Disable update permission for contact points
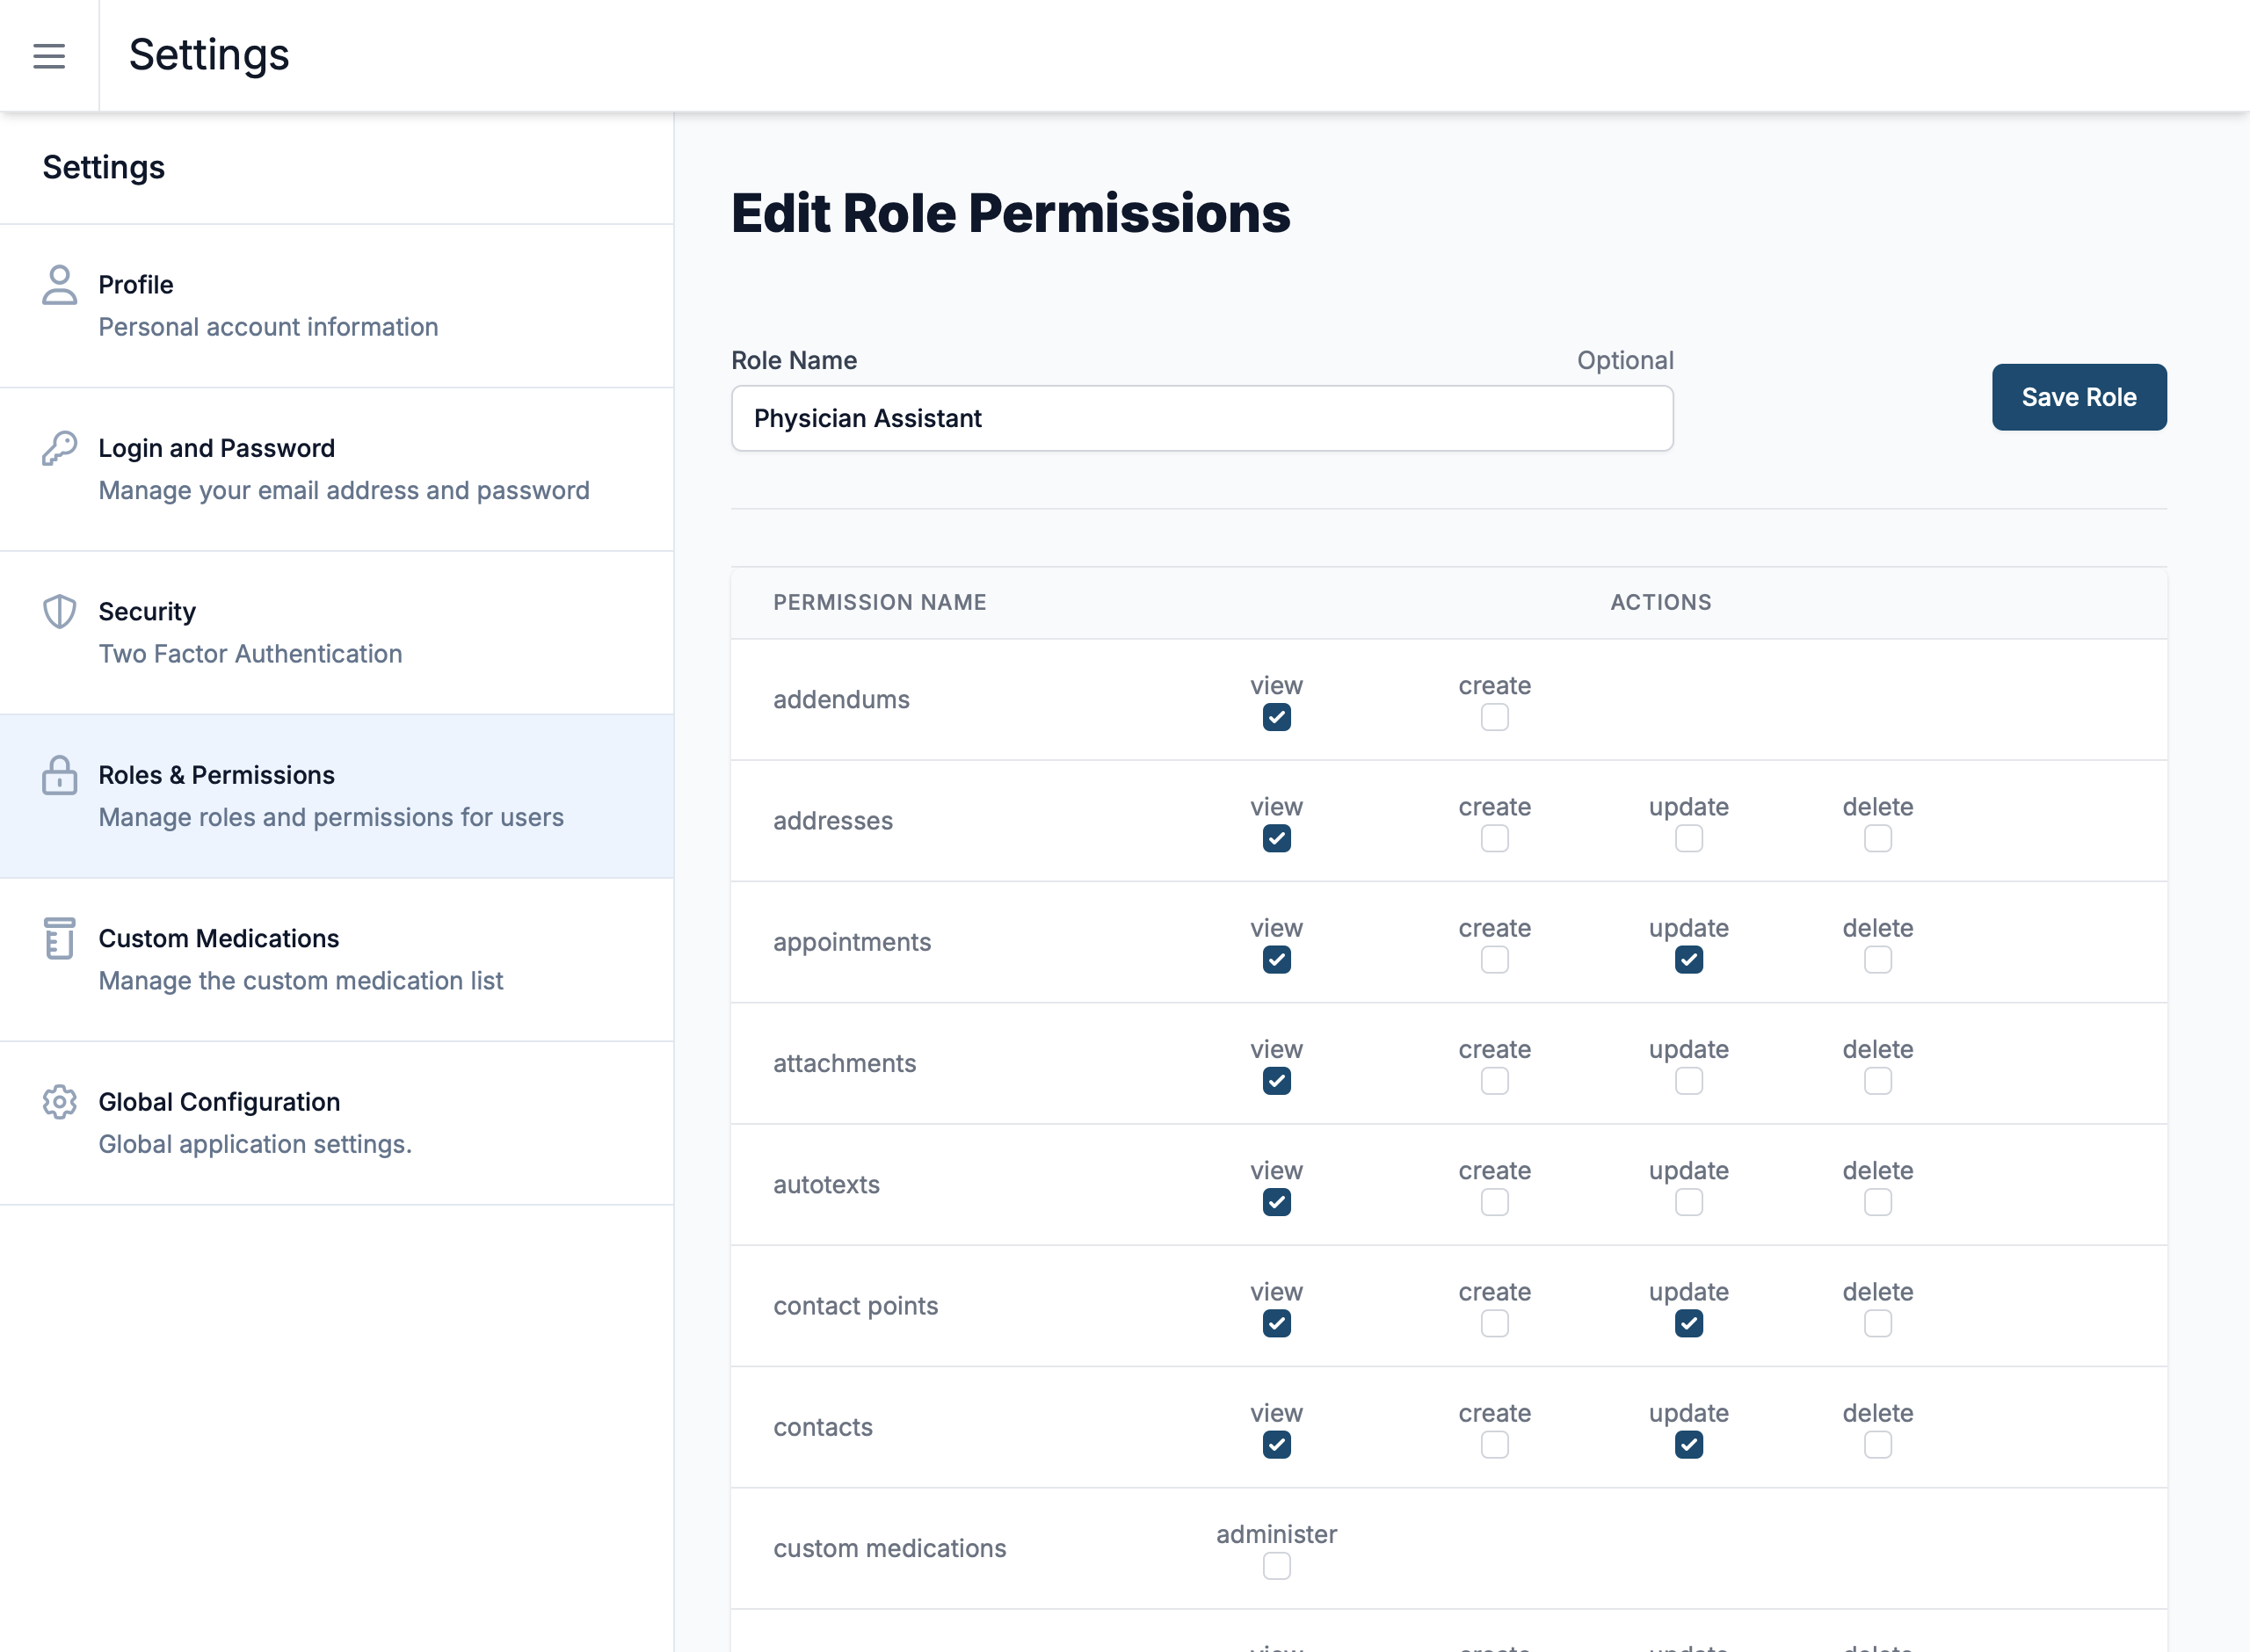 [1688, 1323]
